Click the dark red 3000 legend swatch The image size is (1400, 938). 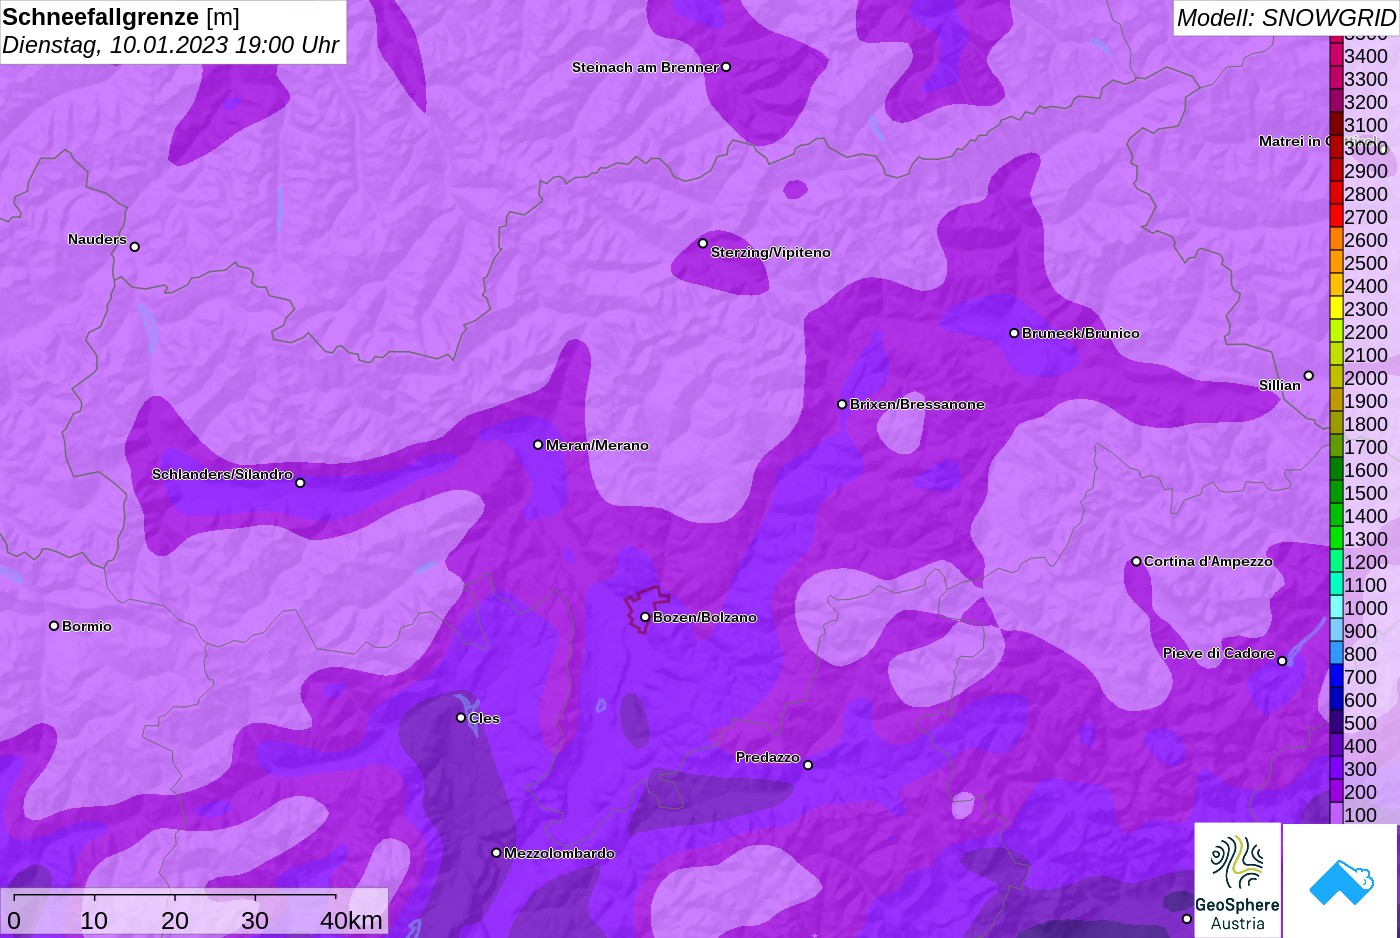click(x=1336, y=147)
